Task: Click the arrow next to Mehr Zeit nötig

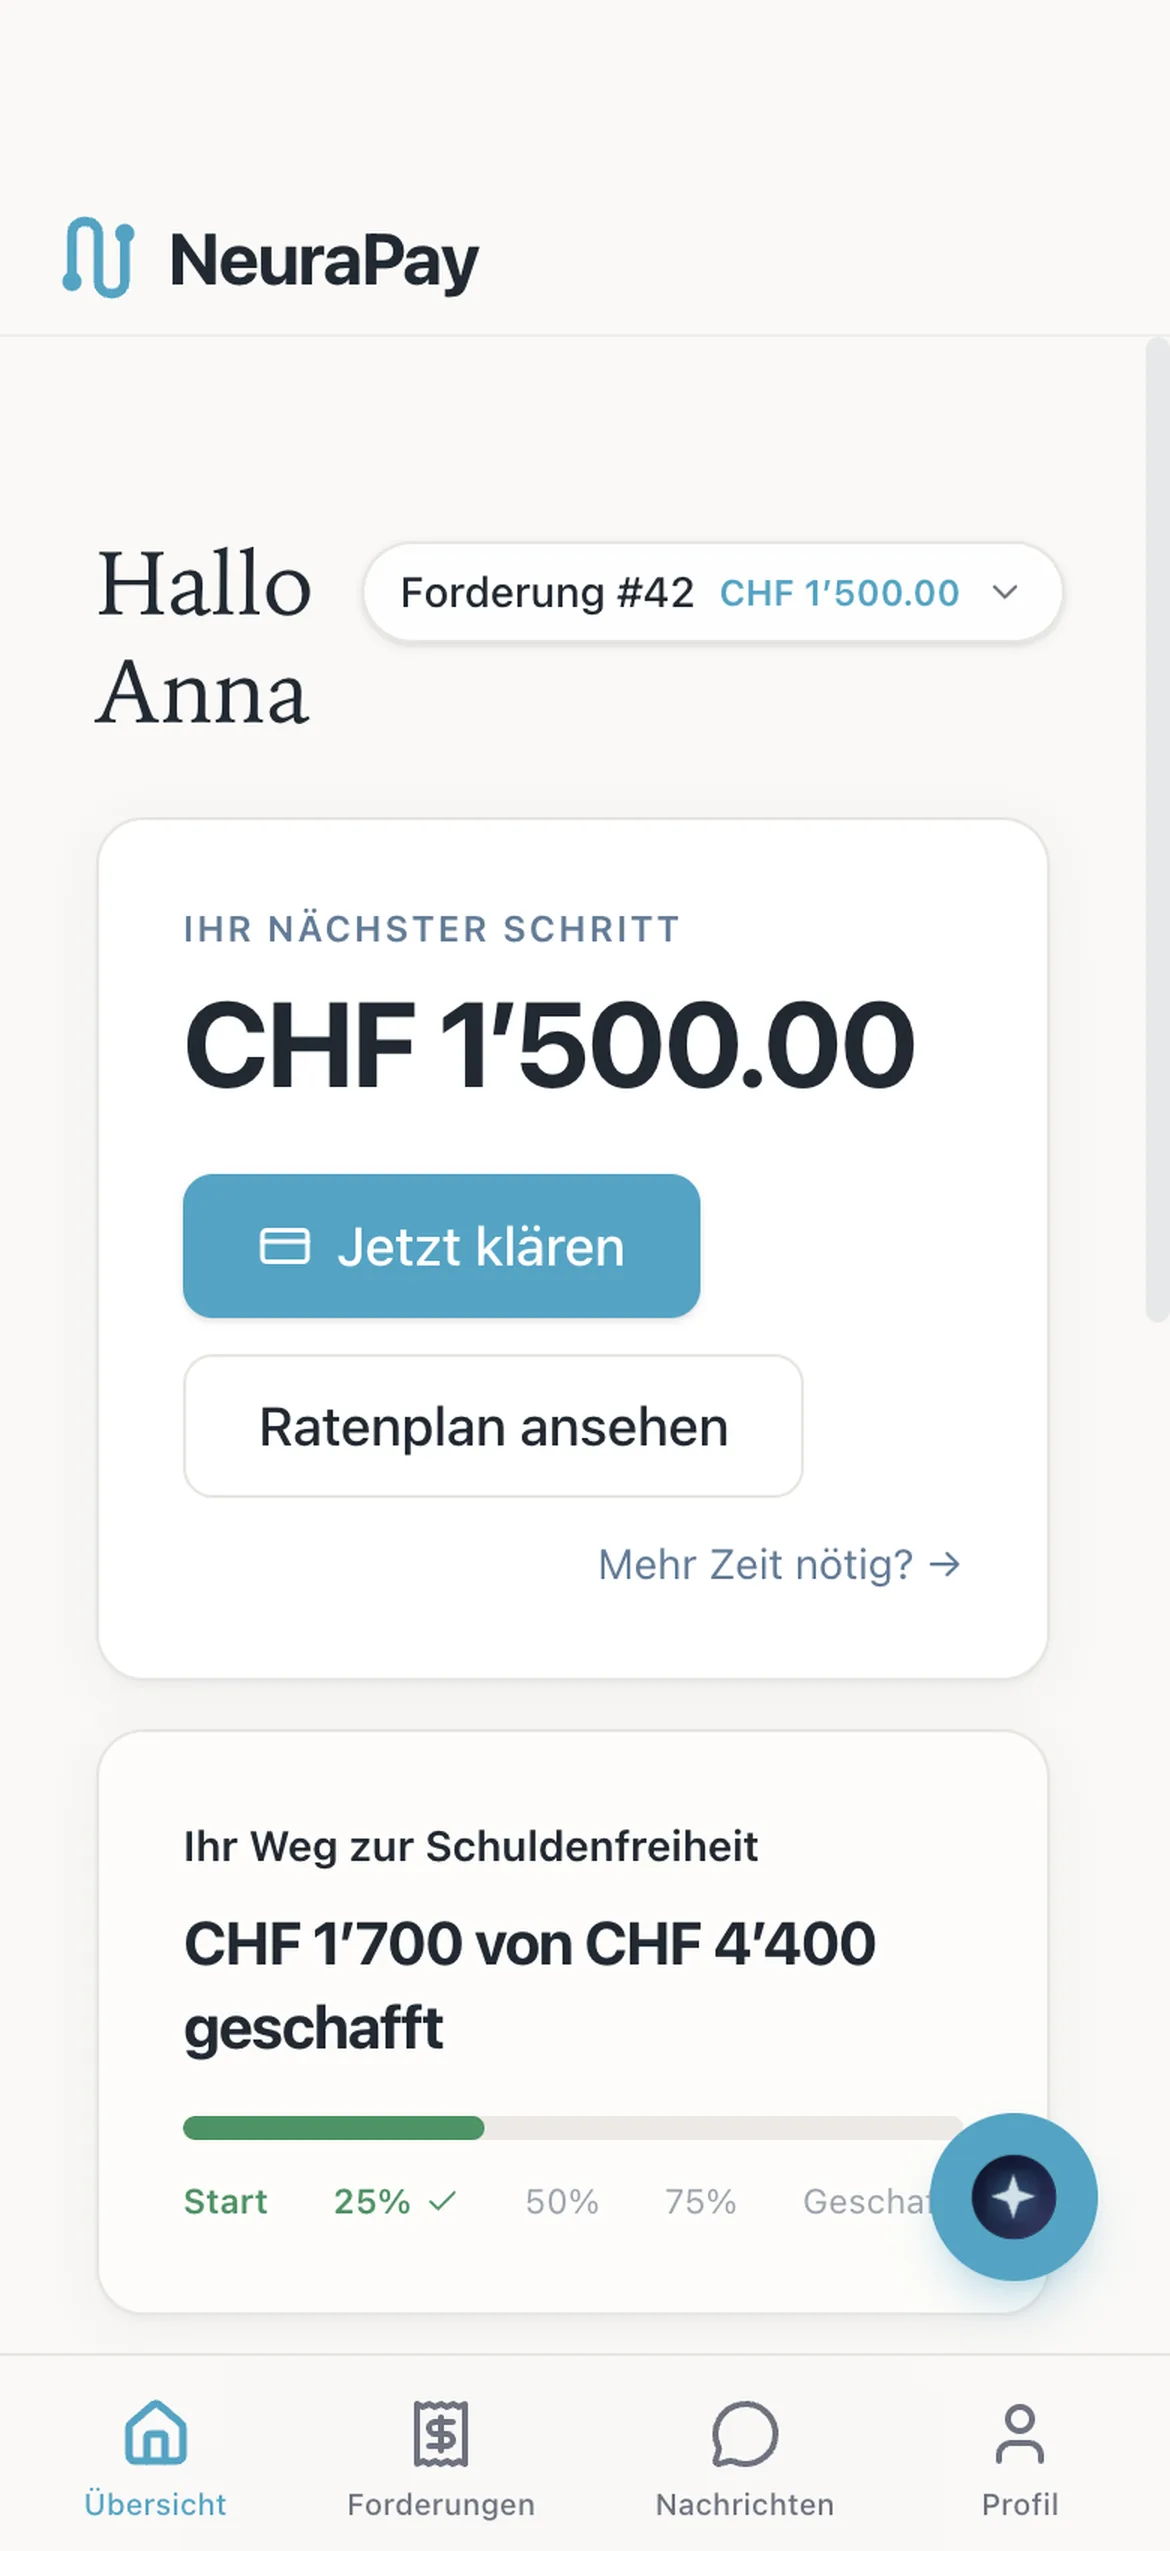Action: tap(945, 1564)
